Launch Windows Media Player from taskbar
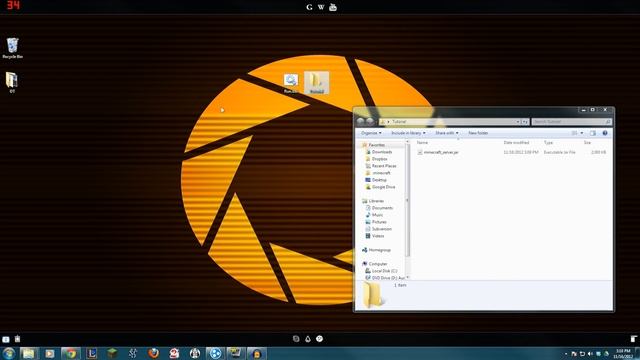640x360 pixels. [49, 353]
